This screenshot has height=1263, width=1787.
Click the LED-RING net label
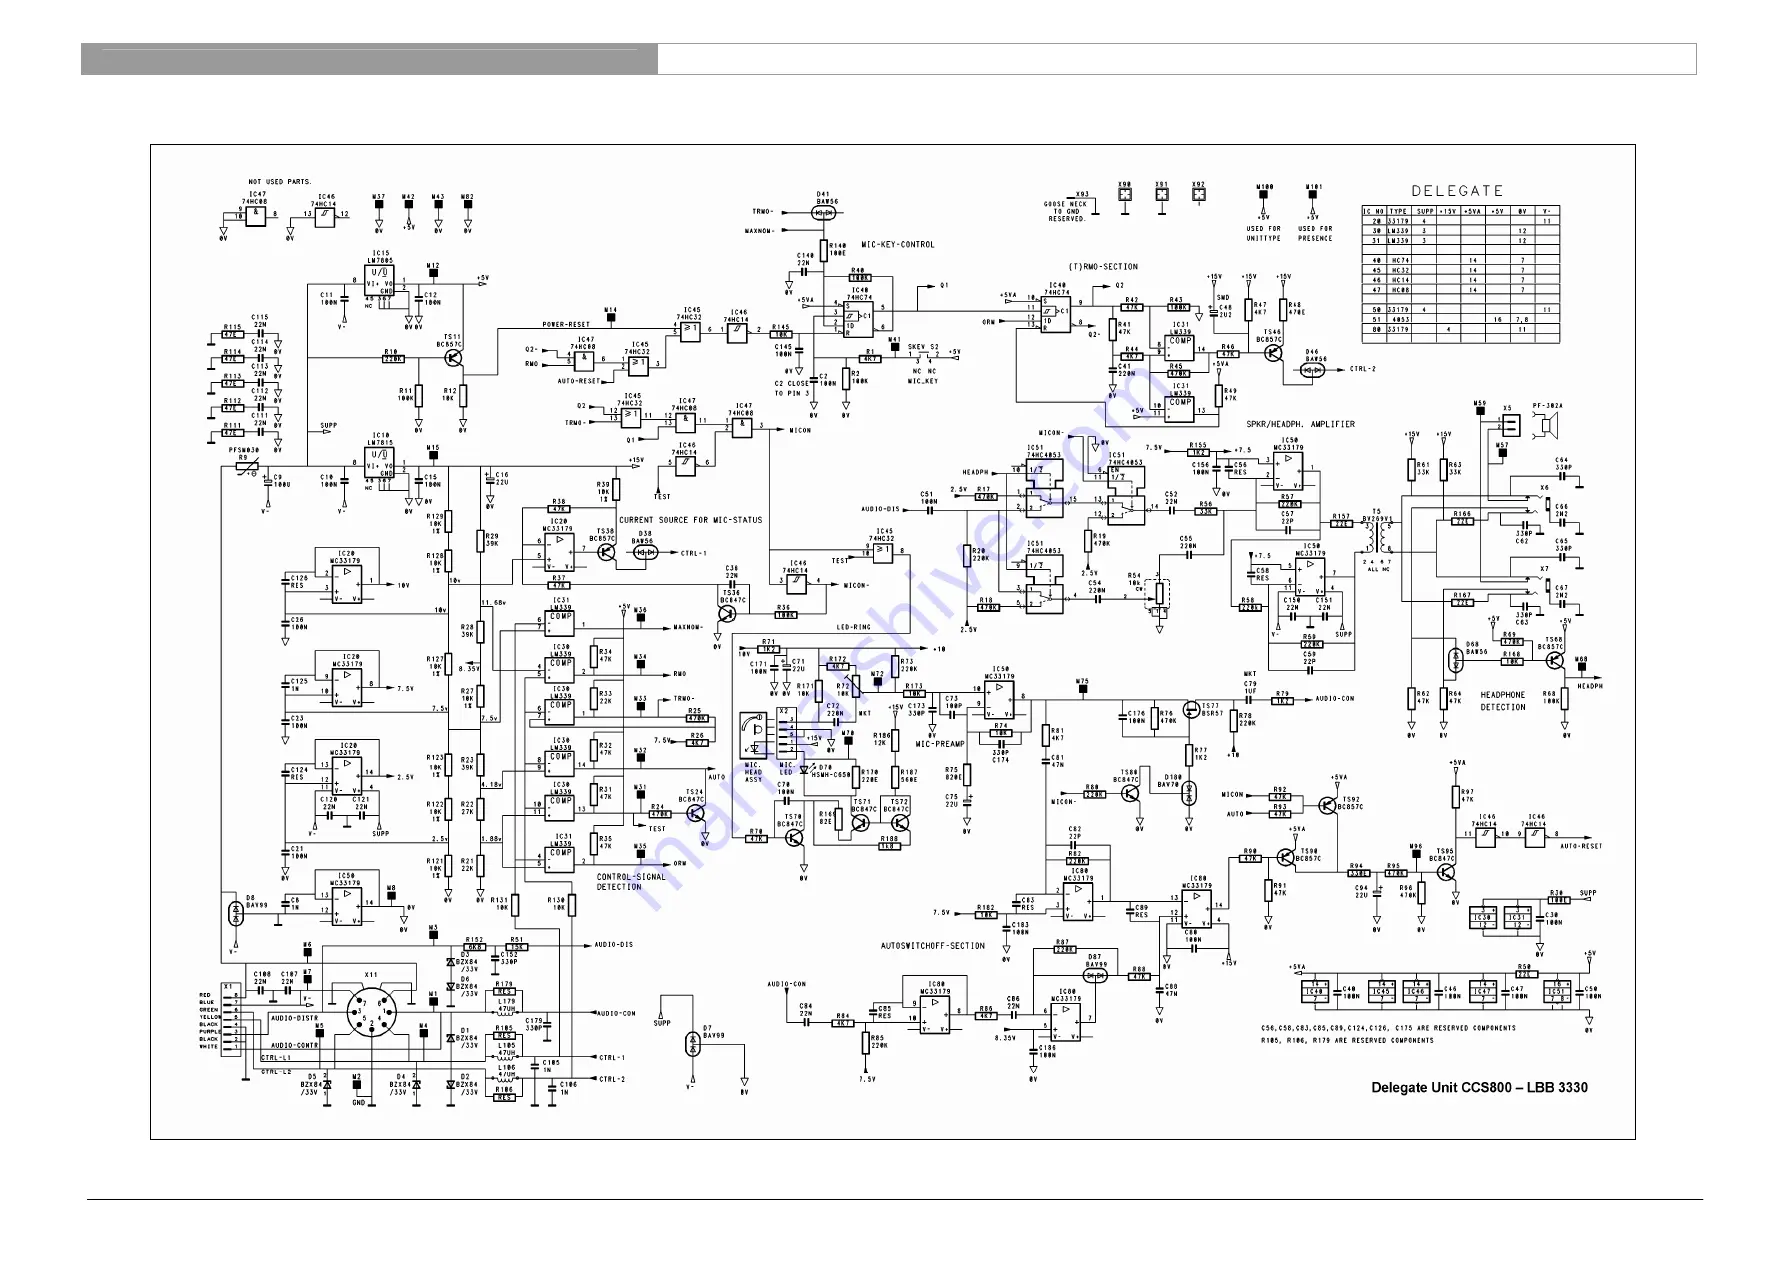[x=853, y=628]
